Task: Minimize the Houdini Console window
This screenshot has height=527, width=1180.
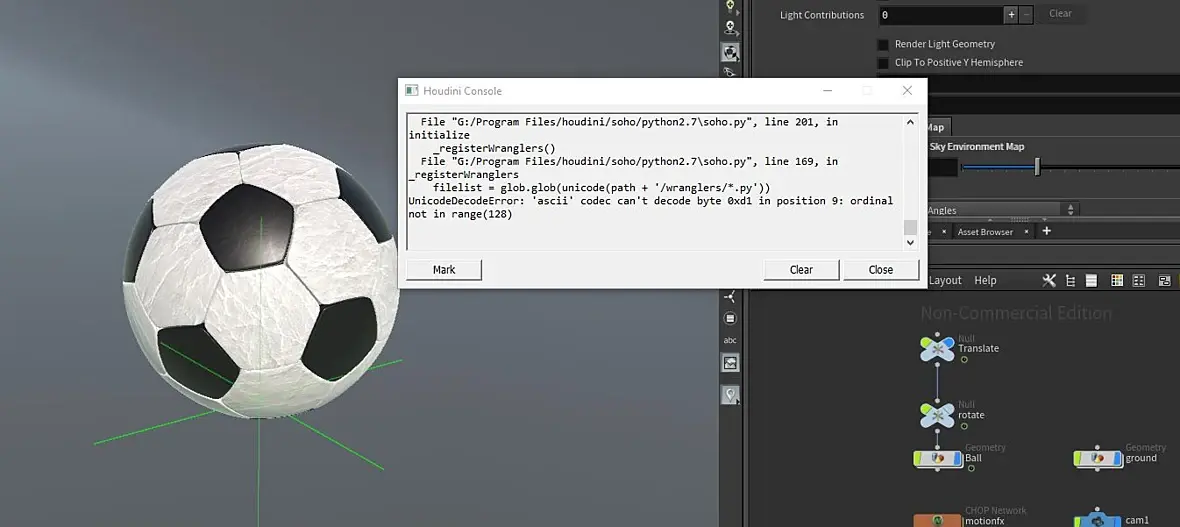Action: (x=827, y=90)
